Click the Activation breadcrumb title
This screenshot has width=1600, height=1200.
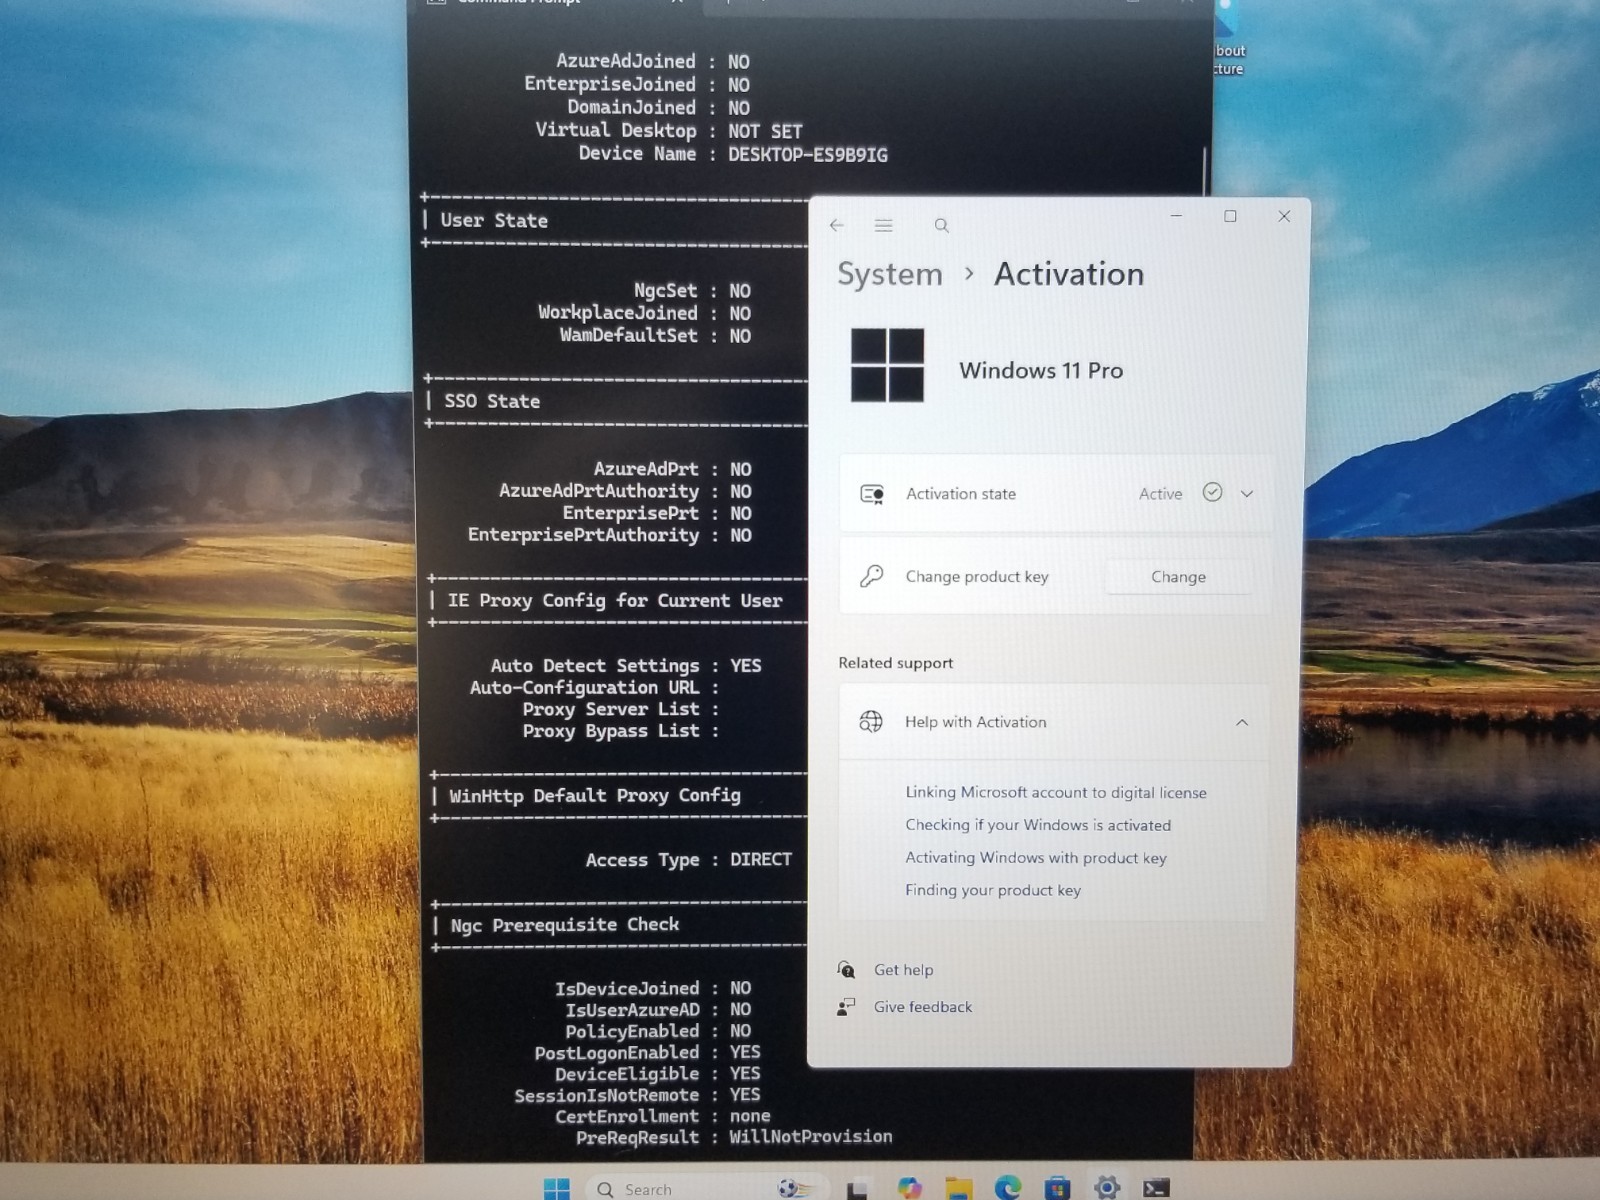[1069, 274]
